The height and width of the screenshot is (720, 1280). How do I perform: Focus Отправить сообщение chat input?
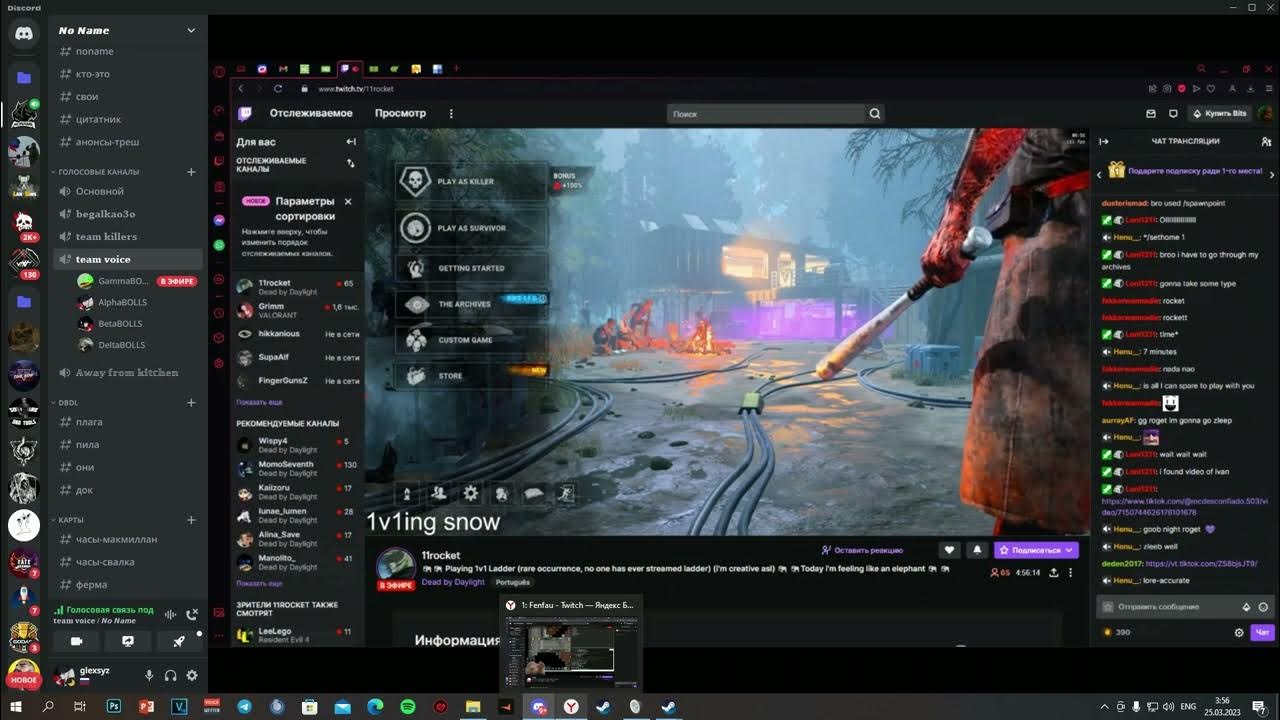(1185, 607)
